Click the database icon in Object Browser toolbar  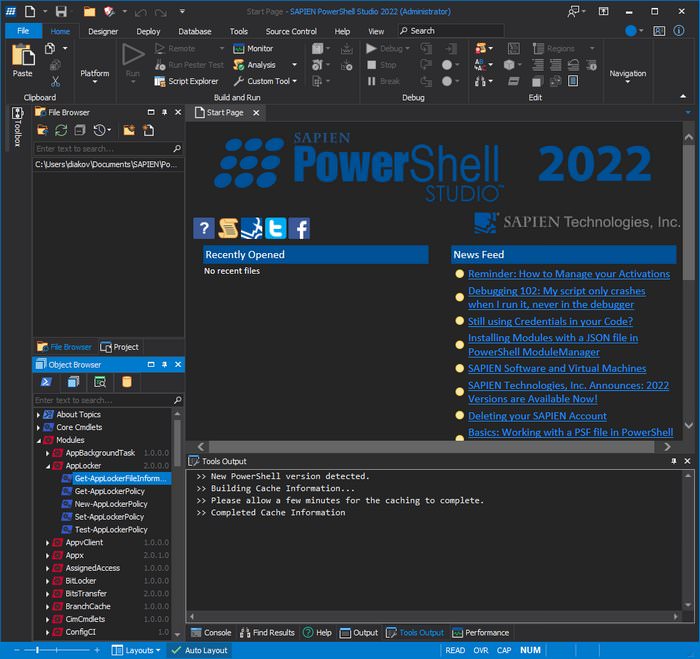pos(127,382)
